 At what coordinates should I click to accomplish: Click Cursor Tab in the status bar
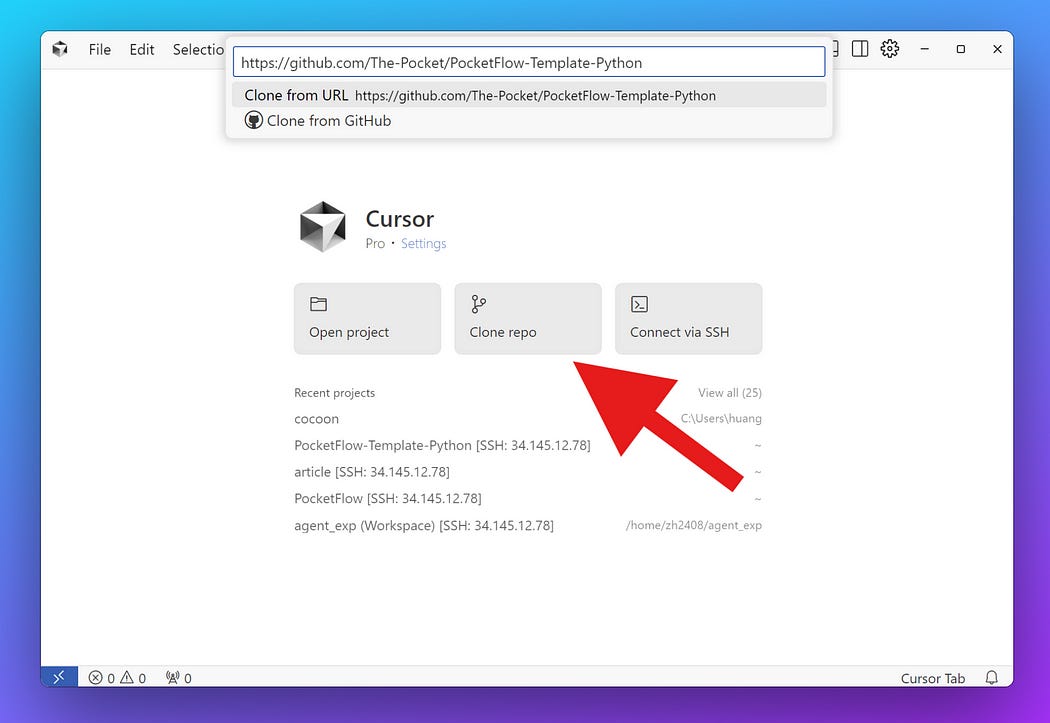click(932, 678)
